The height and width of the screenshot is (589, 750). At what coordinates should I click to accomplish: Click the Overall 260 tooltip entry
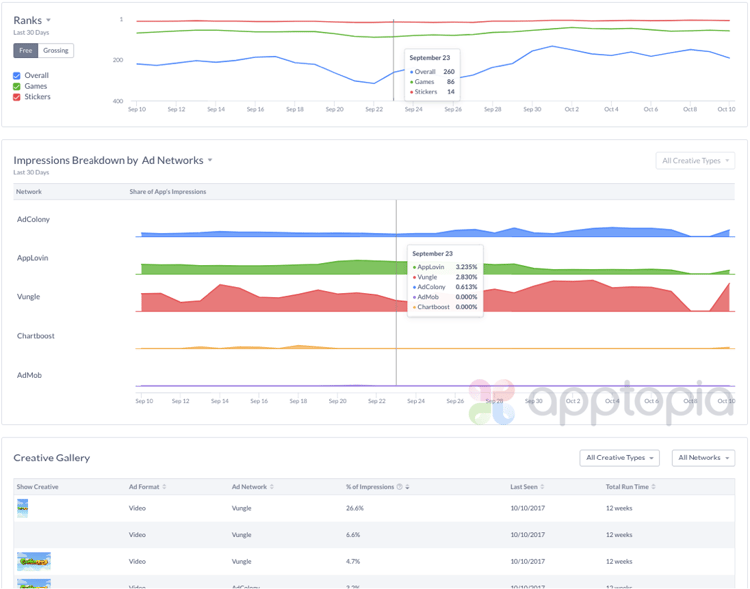[x=432, y=72]
